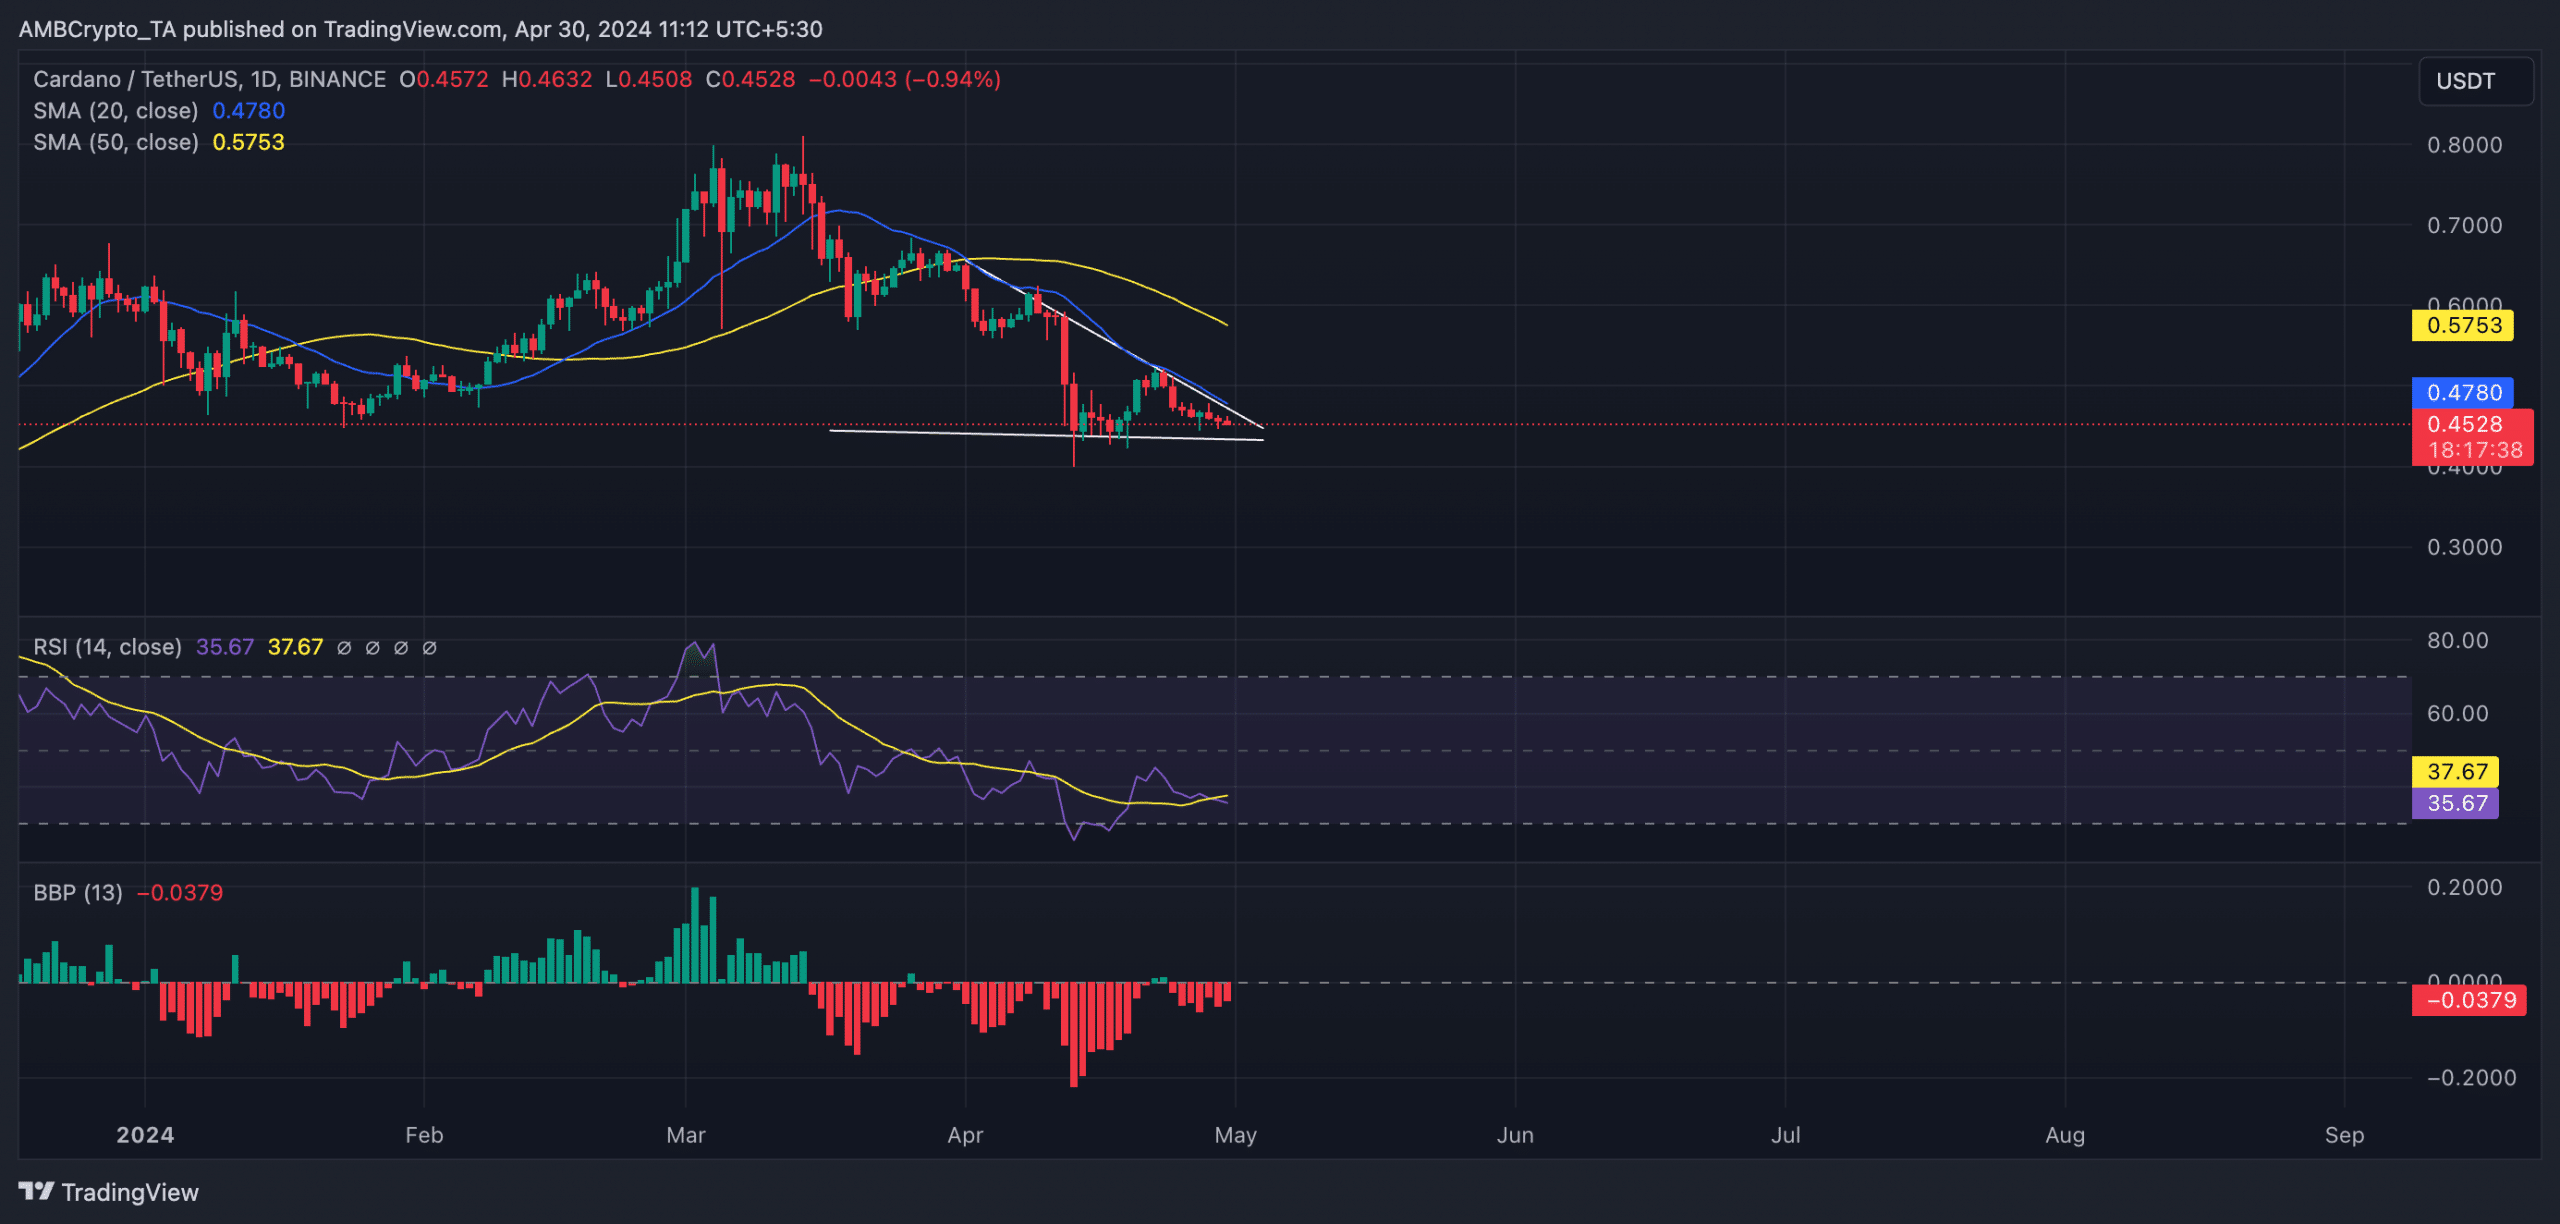
Task: Click the close price C0.4528 value
Action: [x=751, y=79]
